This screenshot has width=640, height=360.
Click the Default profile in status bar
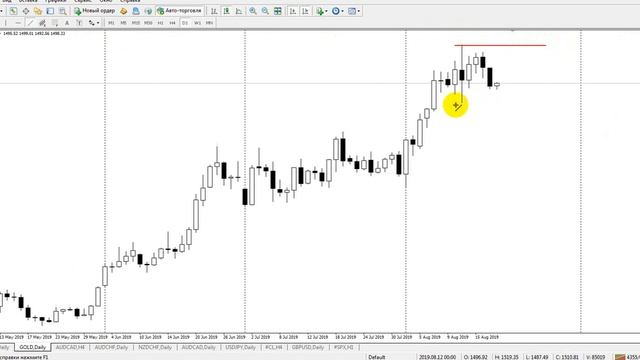pyautogui.click(x=376, y=357)
